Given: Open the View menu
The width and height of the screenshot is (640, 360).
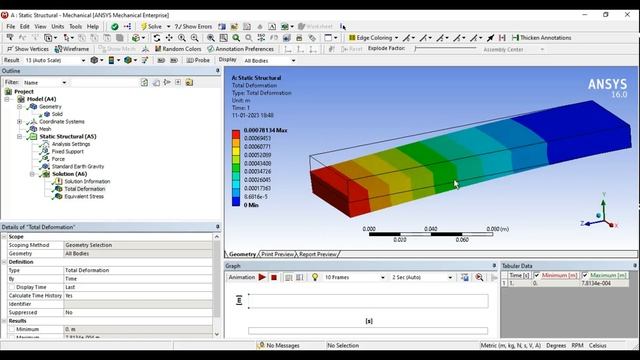Looking at the screenshot, I should [x=40, y=27].
